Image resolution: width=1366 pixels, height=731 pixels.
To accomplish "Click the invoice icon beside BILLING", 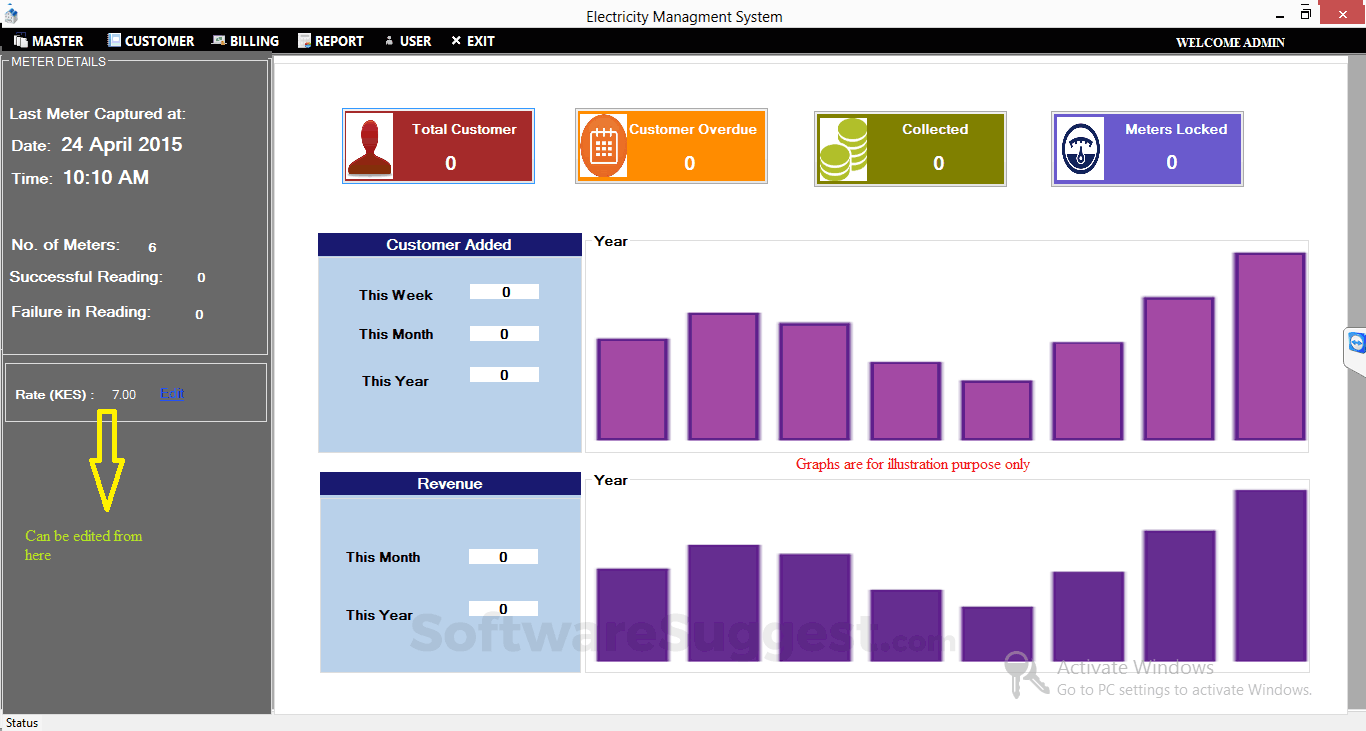I will pos(216,40).
